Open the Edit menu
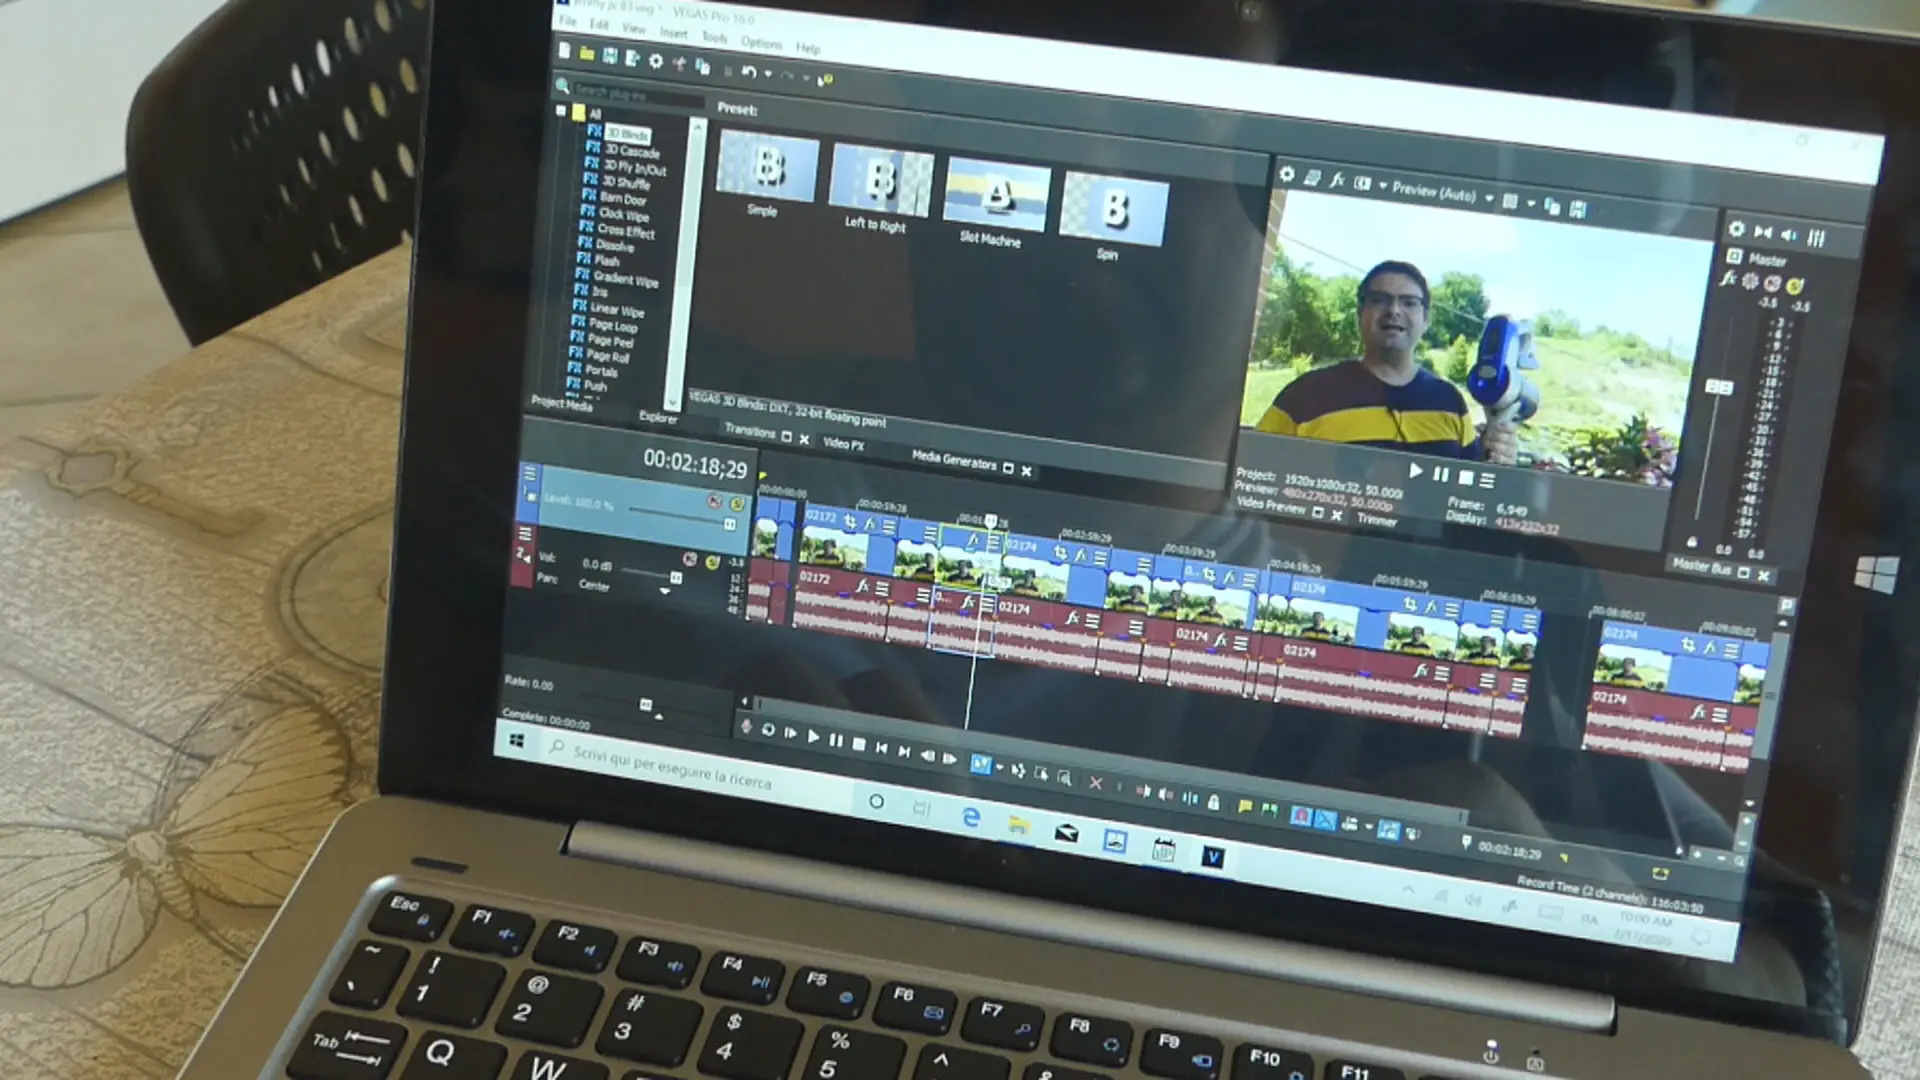Image resolution: width=1920 pixels, height=1080 pixels. [599, 24]
